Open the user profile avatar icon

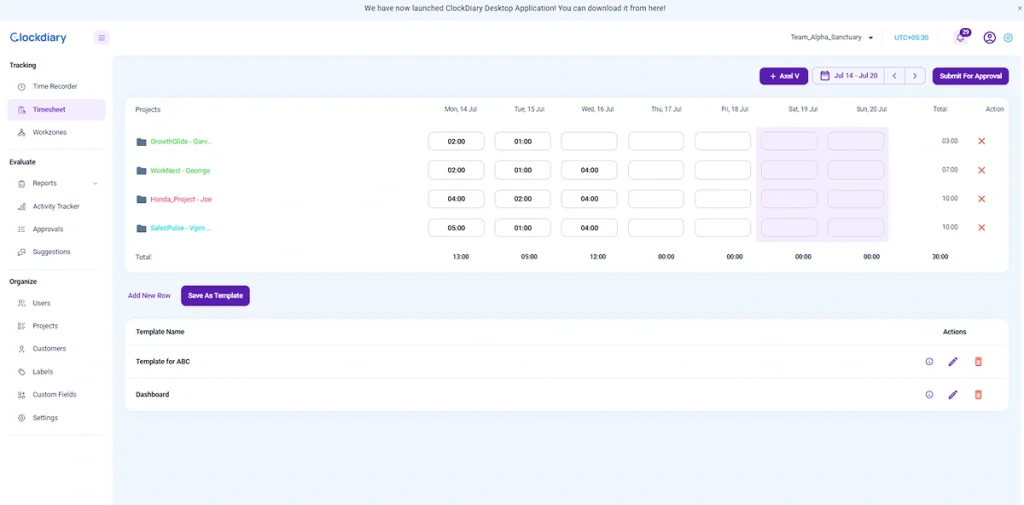tap(989, 38)
